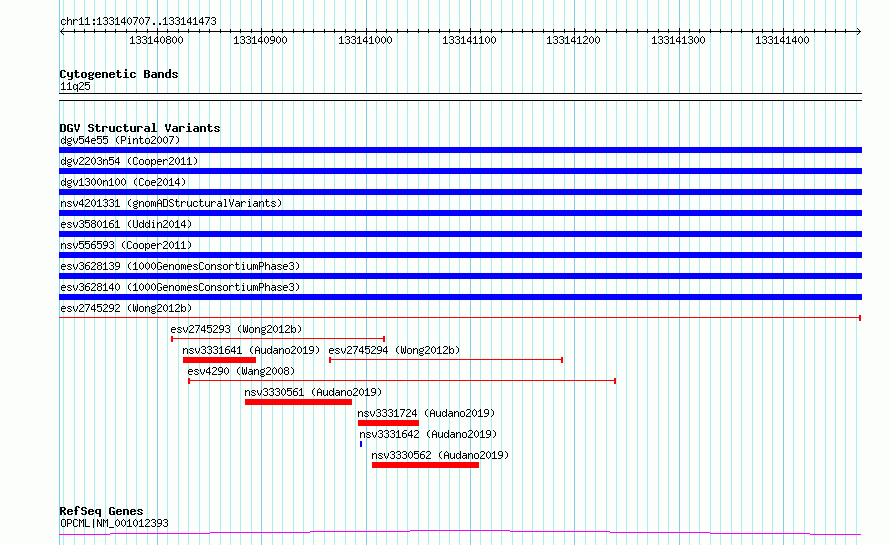Click ruler position 133140900
890x545 pixels.
pyautogui.click(x=261, y=40)
